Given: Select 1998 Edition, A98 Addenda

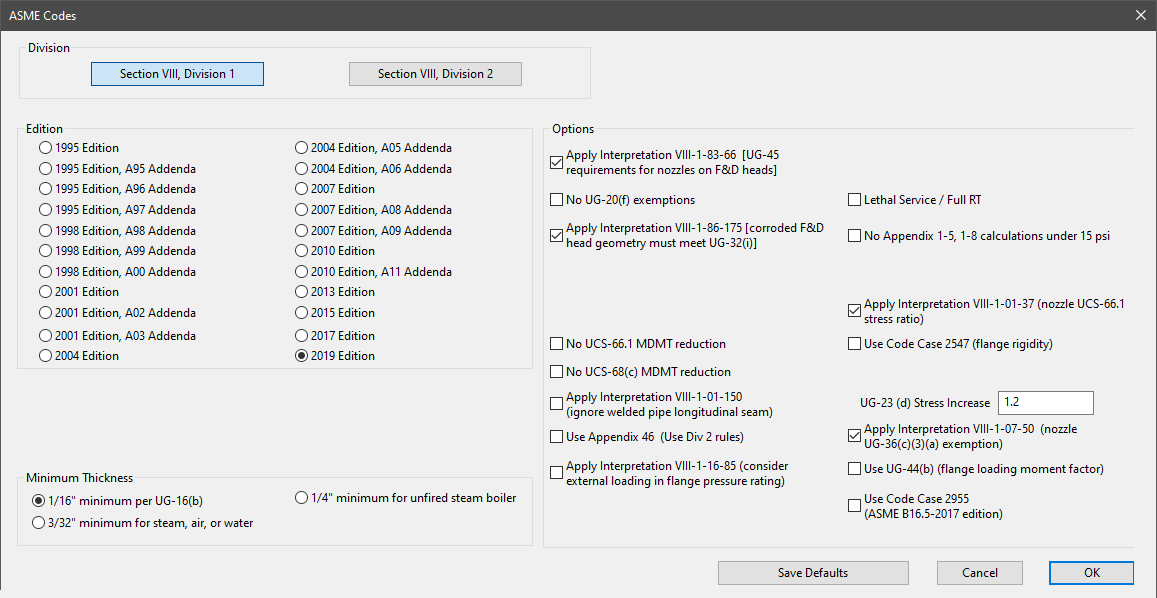Looking at the screenshot, I should click(45, 230).
